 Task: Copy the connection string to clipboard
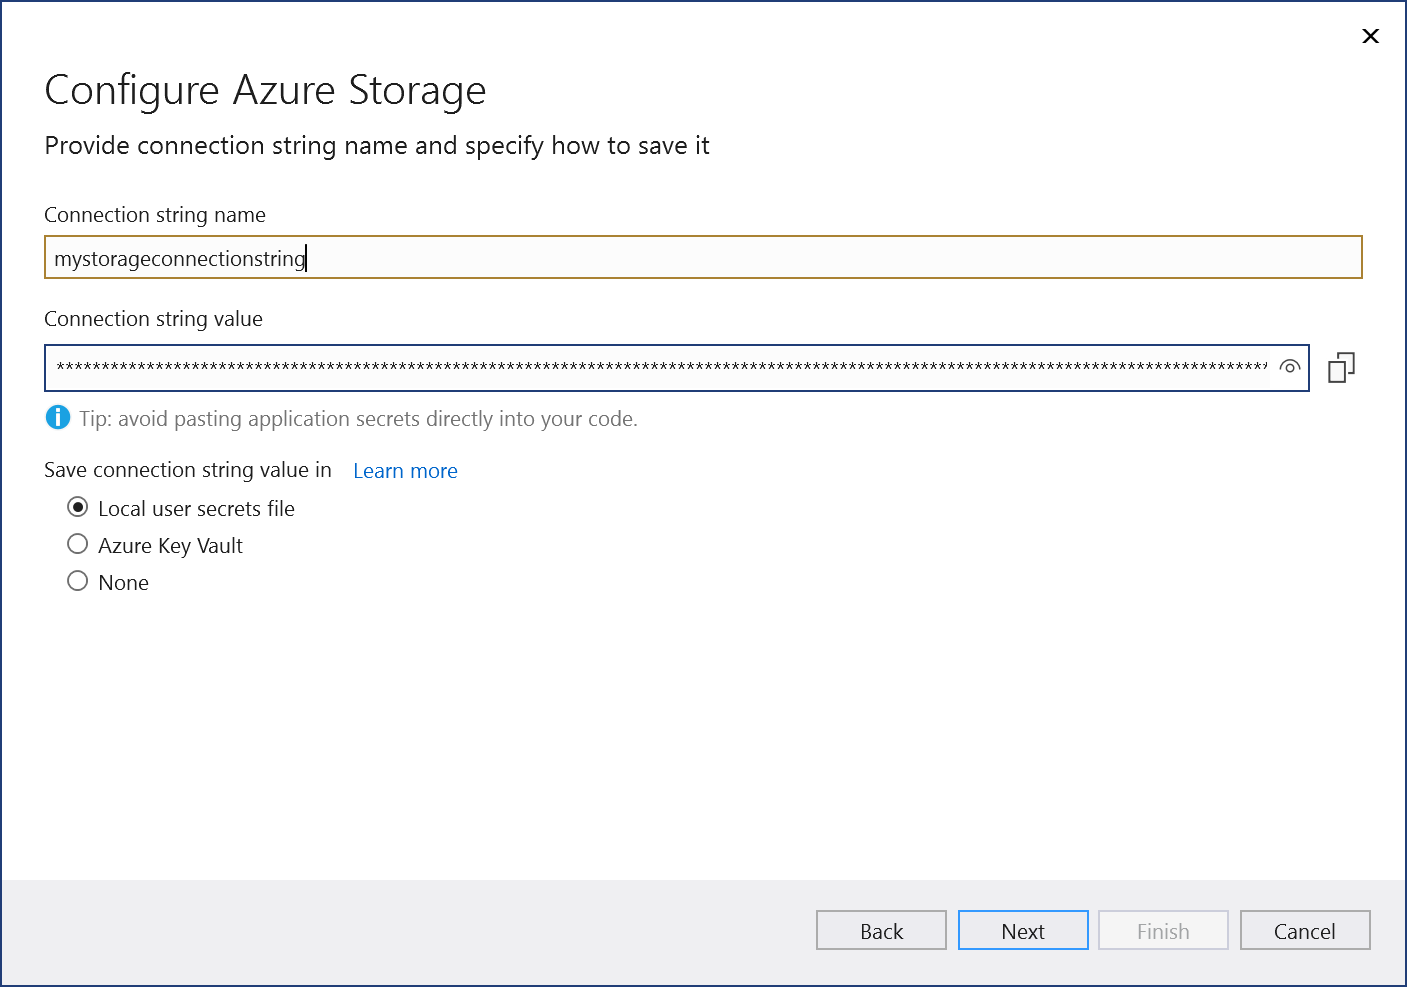(1340, 367)
